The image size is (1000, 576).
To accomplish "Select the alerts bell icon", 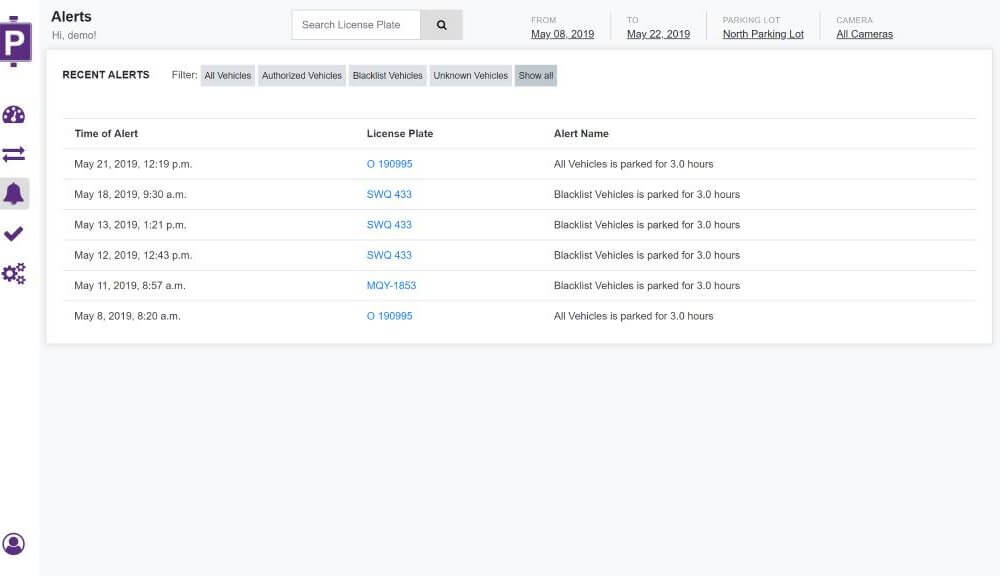I will pos(13,193).
